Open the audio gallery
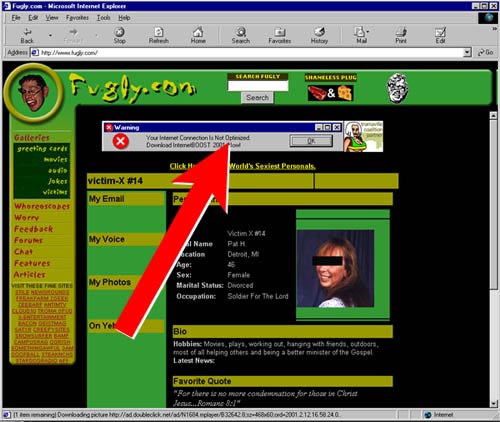The width and height of the screenshot is (500, 422). tap(58, 170)
